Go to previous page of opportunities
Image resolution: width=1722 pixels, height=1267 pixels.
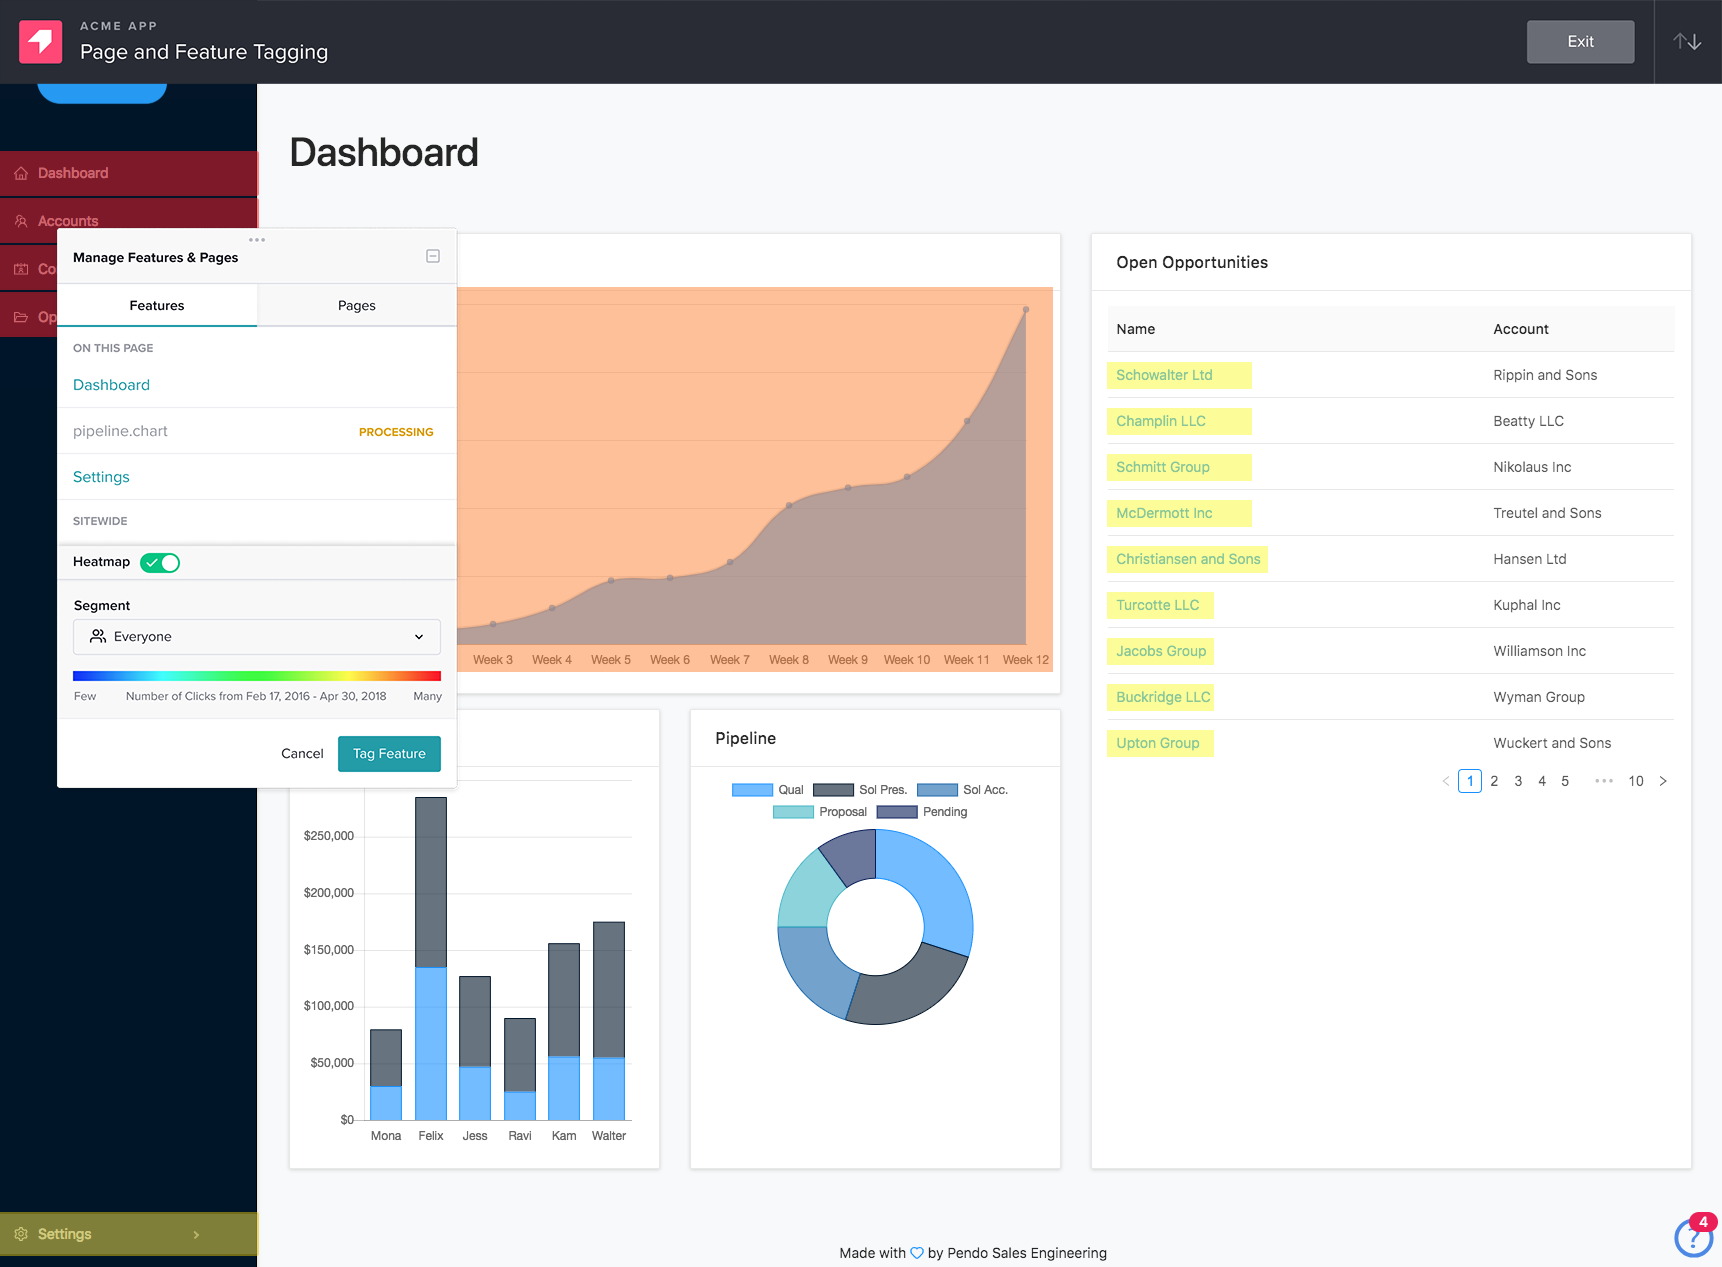1446,781
